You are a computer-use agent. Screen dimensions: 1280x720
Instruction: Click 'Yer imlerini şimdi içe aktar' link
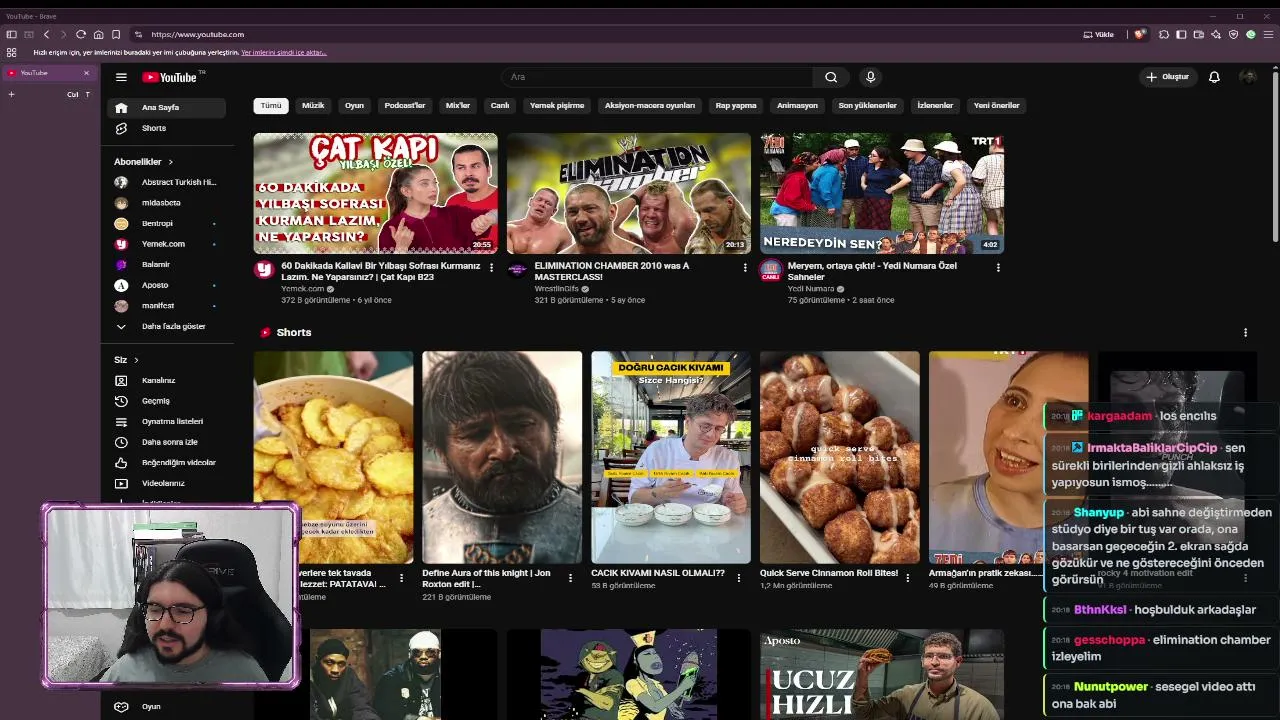[284, 52]
